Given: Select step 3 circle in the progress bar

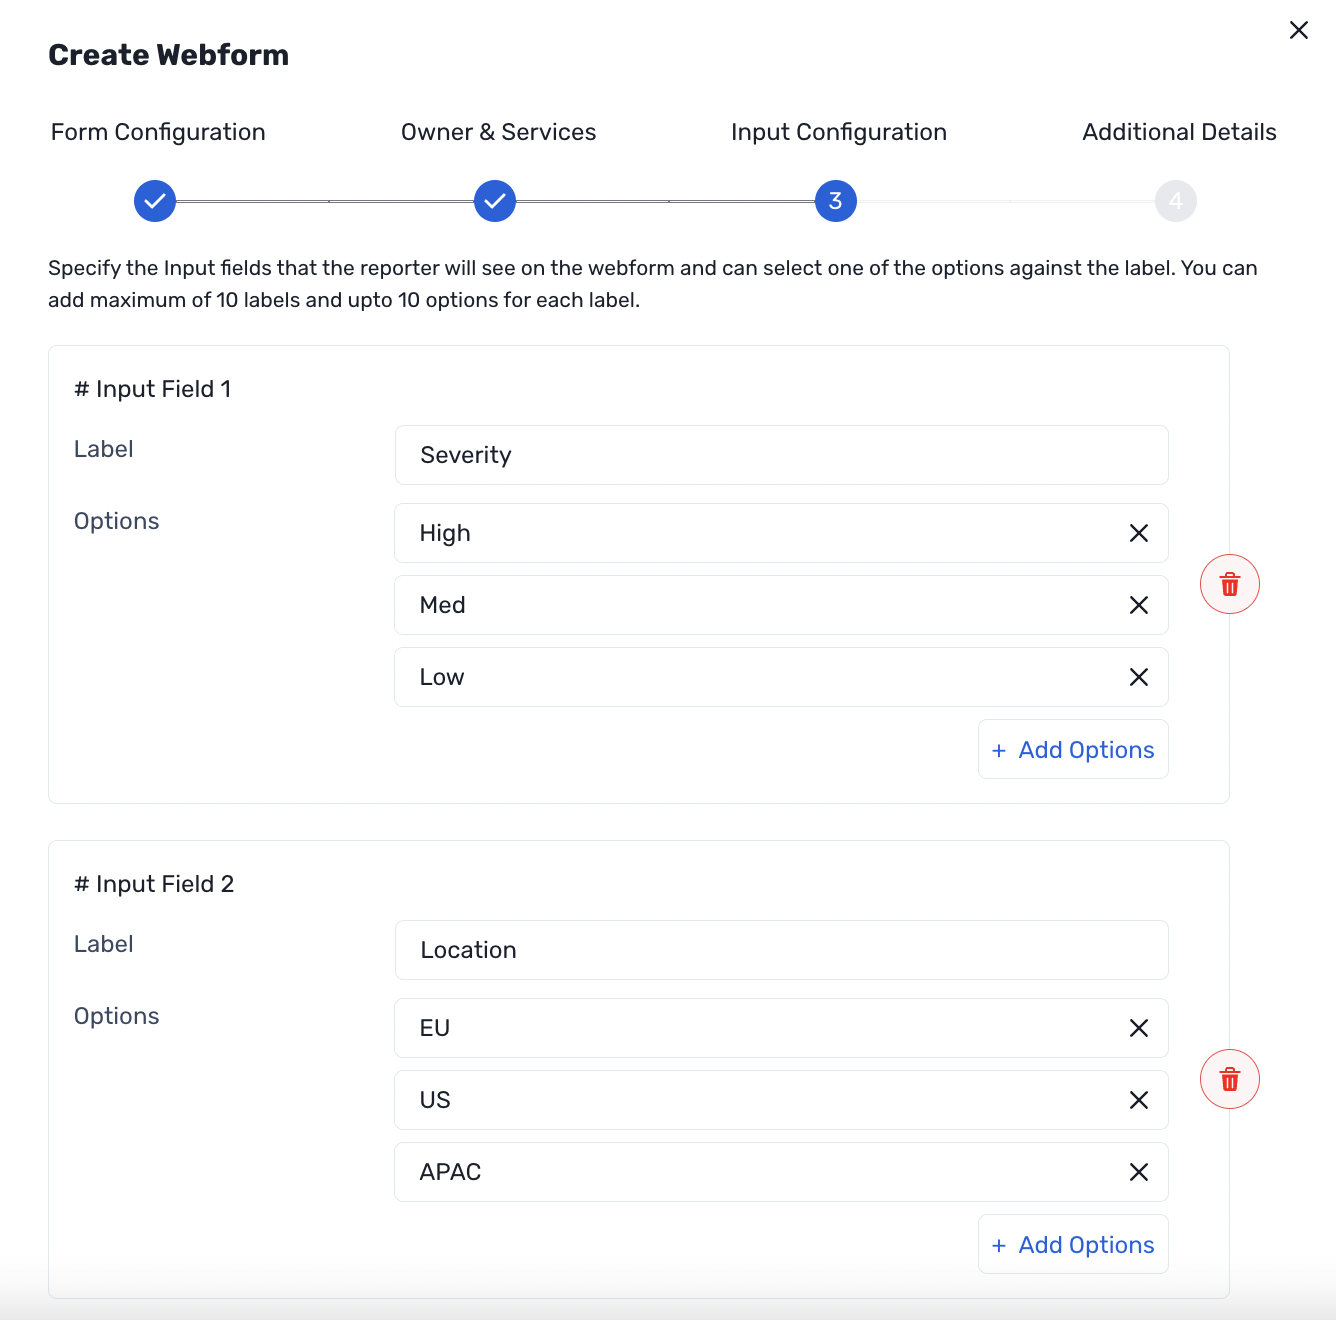Looking at the screenshot, I should pyautogui.click(x=835, y=201).
